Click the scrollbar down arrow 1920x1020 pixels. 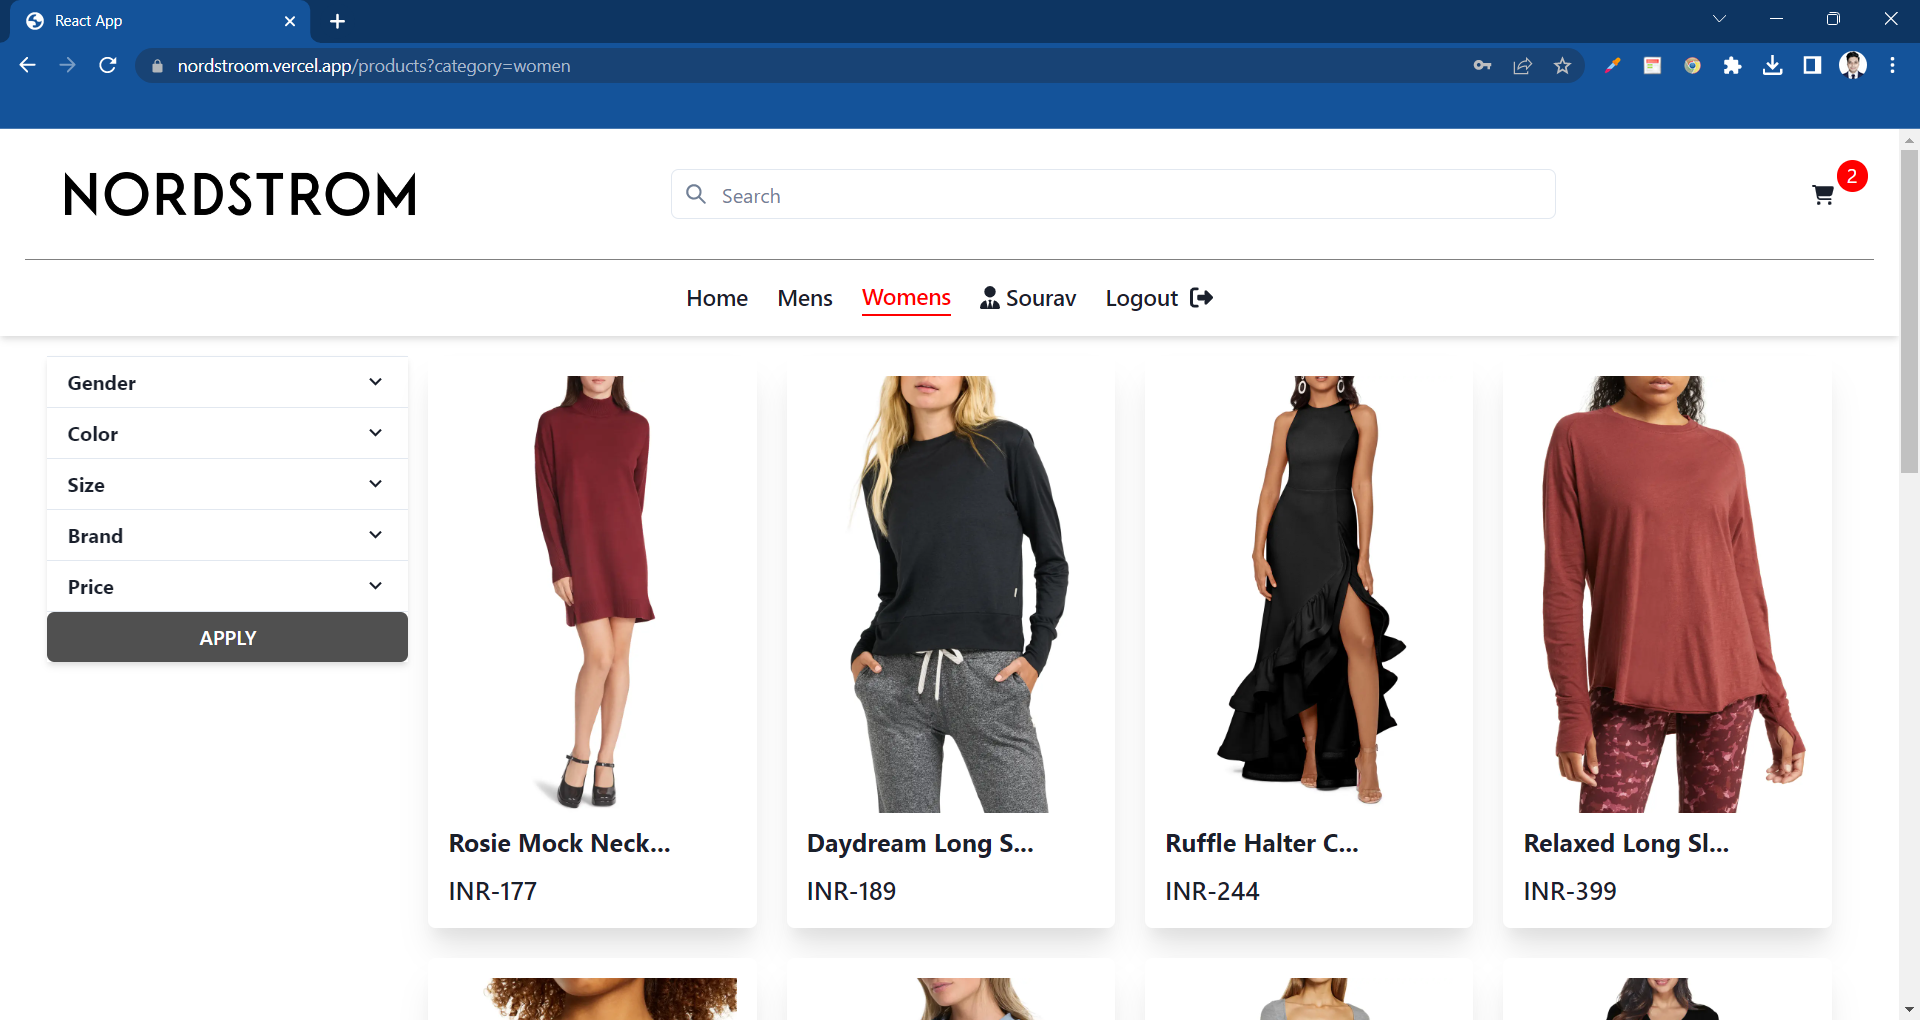pos(1909,1010)
